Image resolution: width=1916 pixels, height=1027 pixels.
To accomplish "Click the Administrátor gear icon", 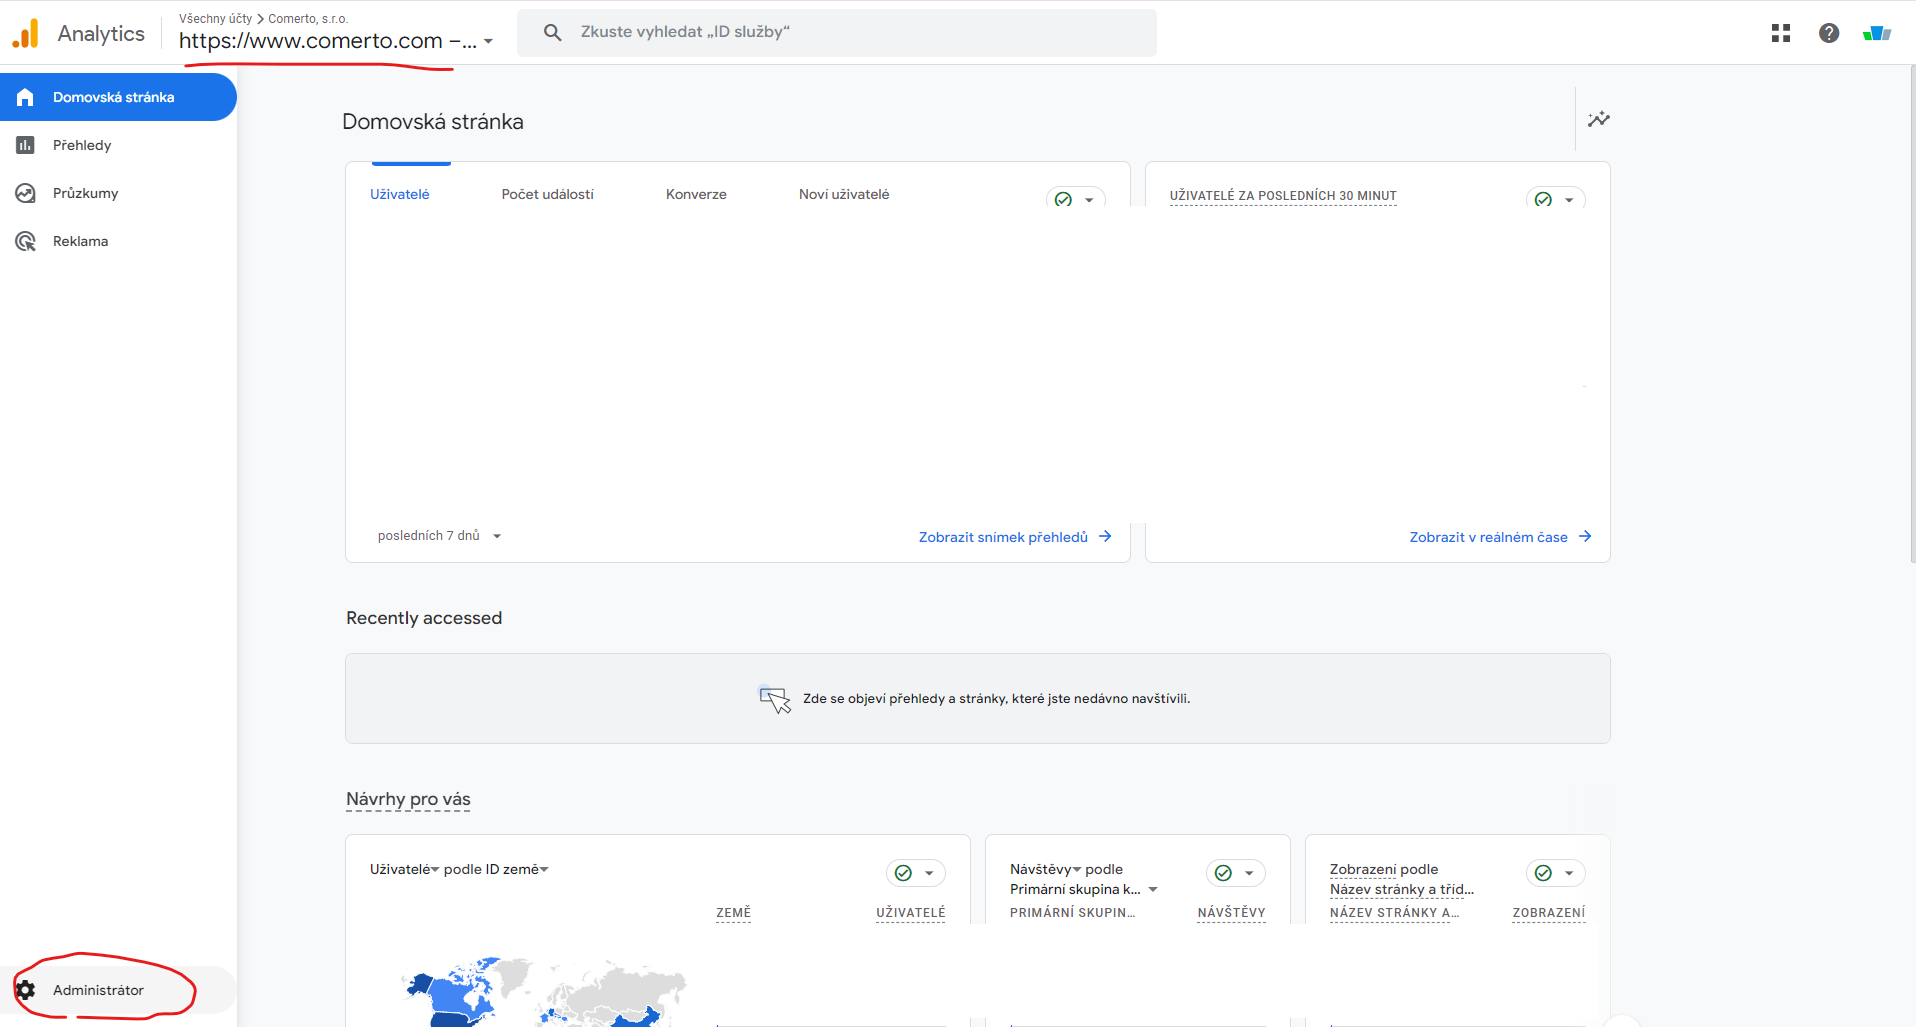I will [x=26, y=990].
